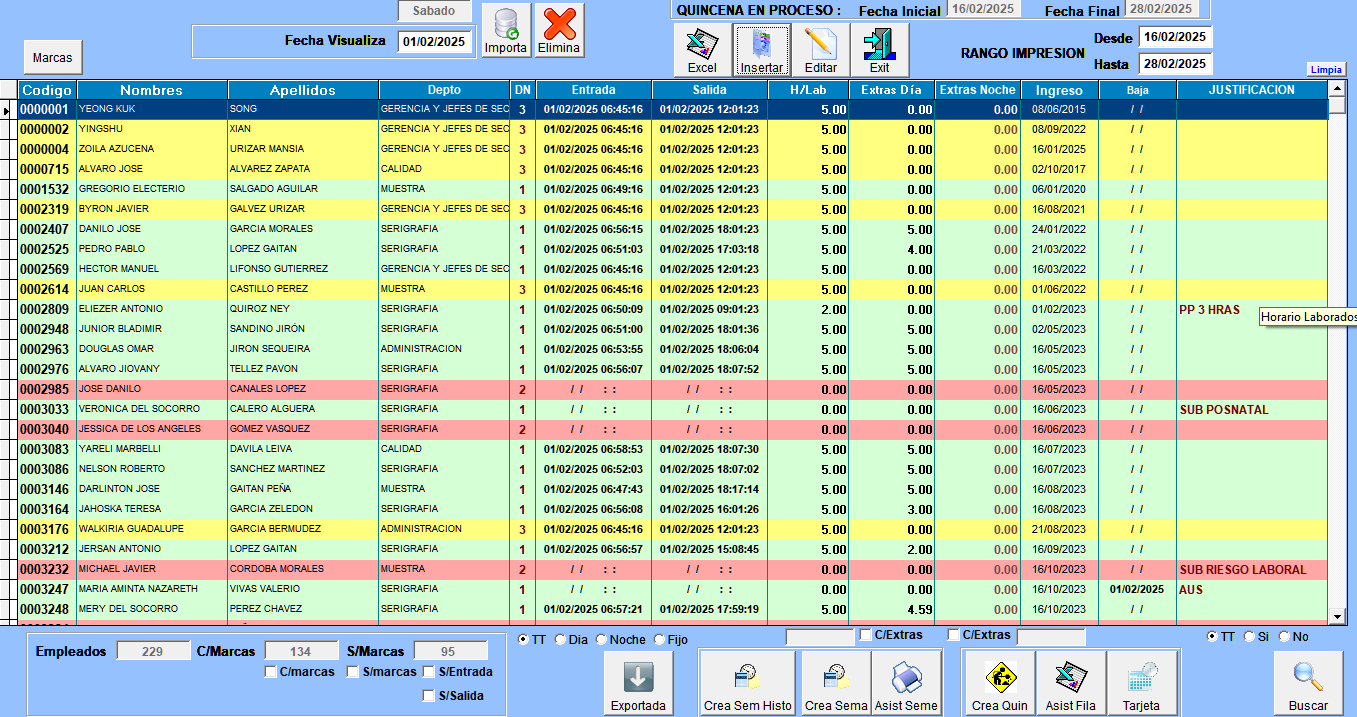Click the Apellidos column header
Image resolution: width=1357 pixels, height=717 pixels.
pyautogui.click(x=302, y=90)
